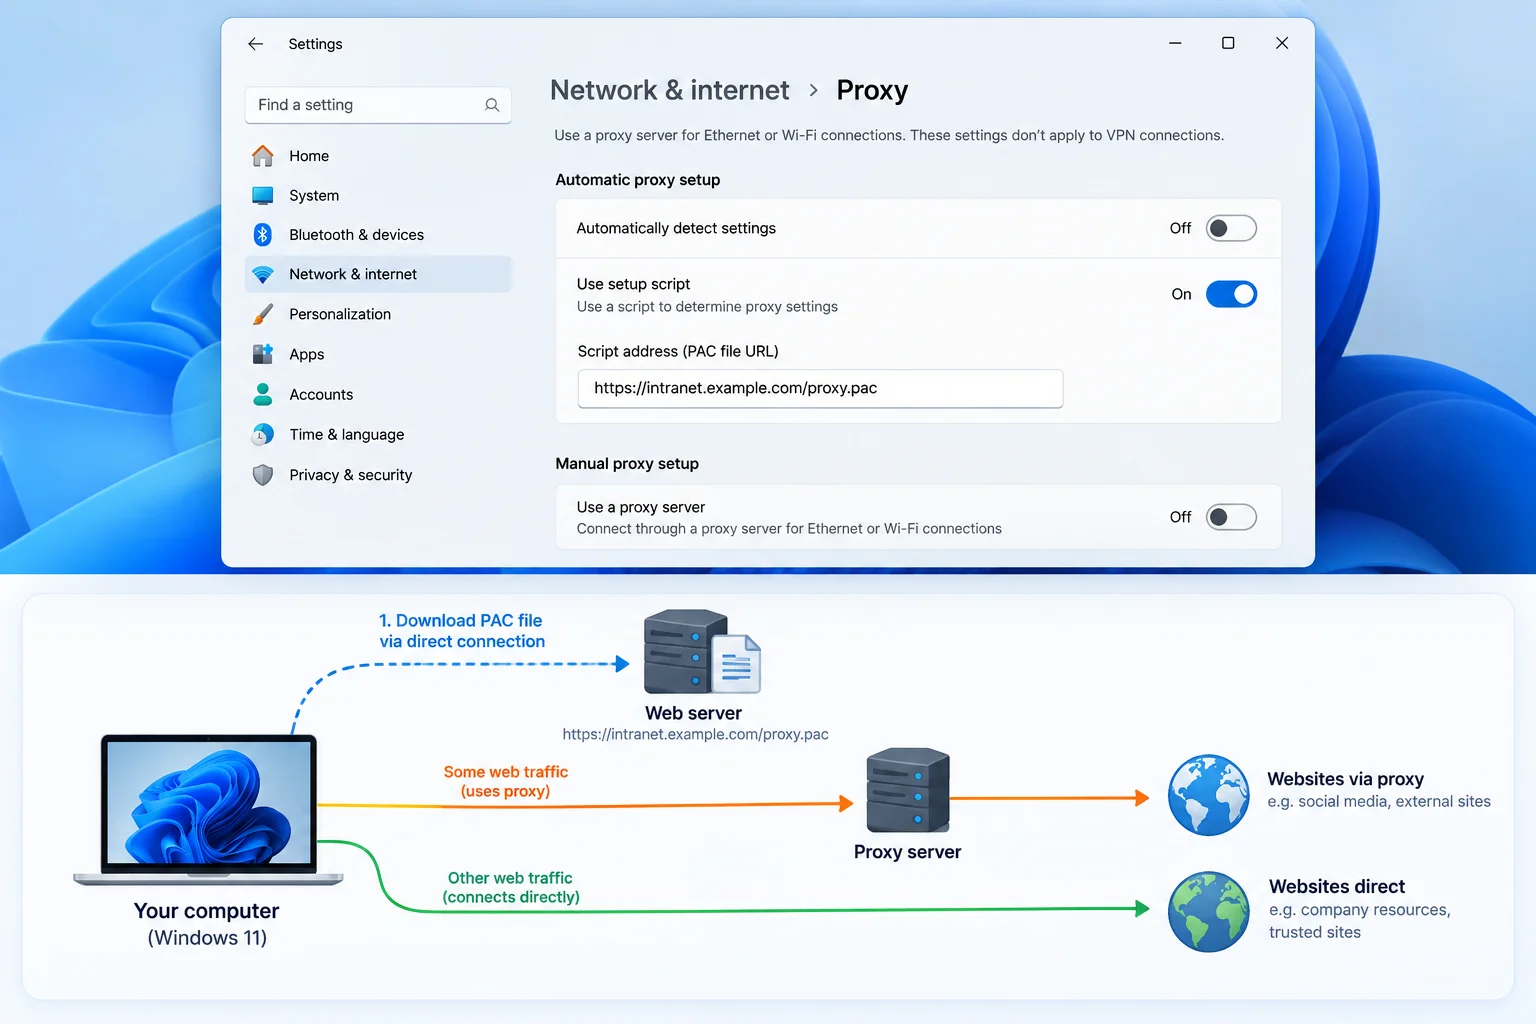Image resolution: width=1536 pixels, height=1024 pixels.
Task: Open System settings category
Action: point(378,195)
